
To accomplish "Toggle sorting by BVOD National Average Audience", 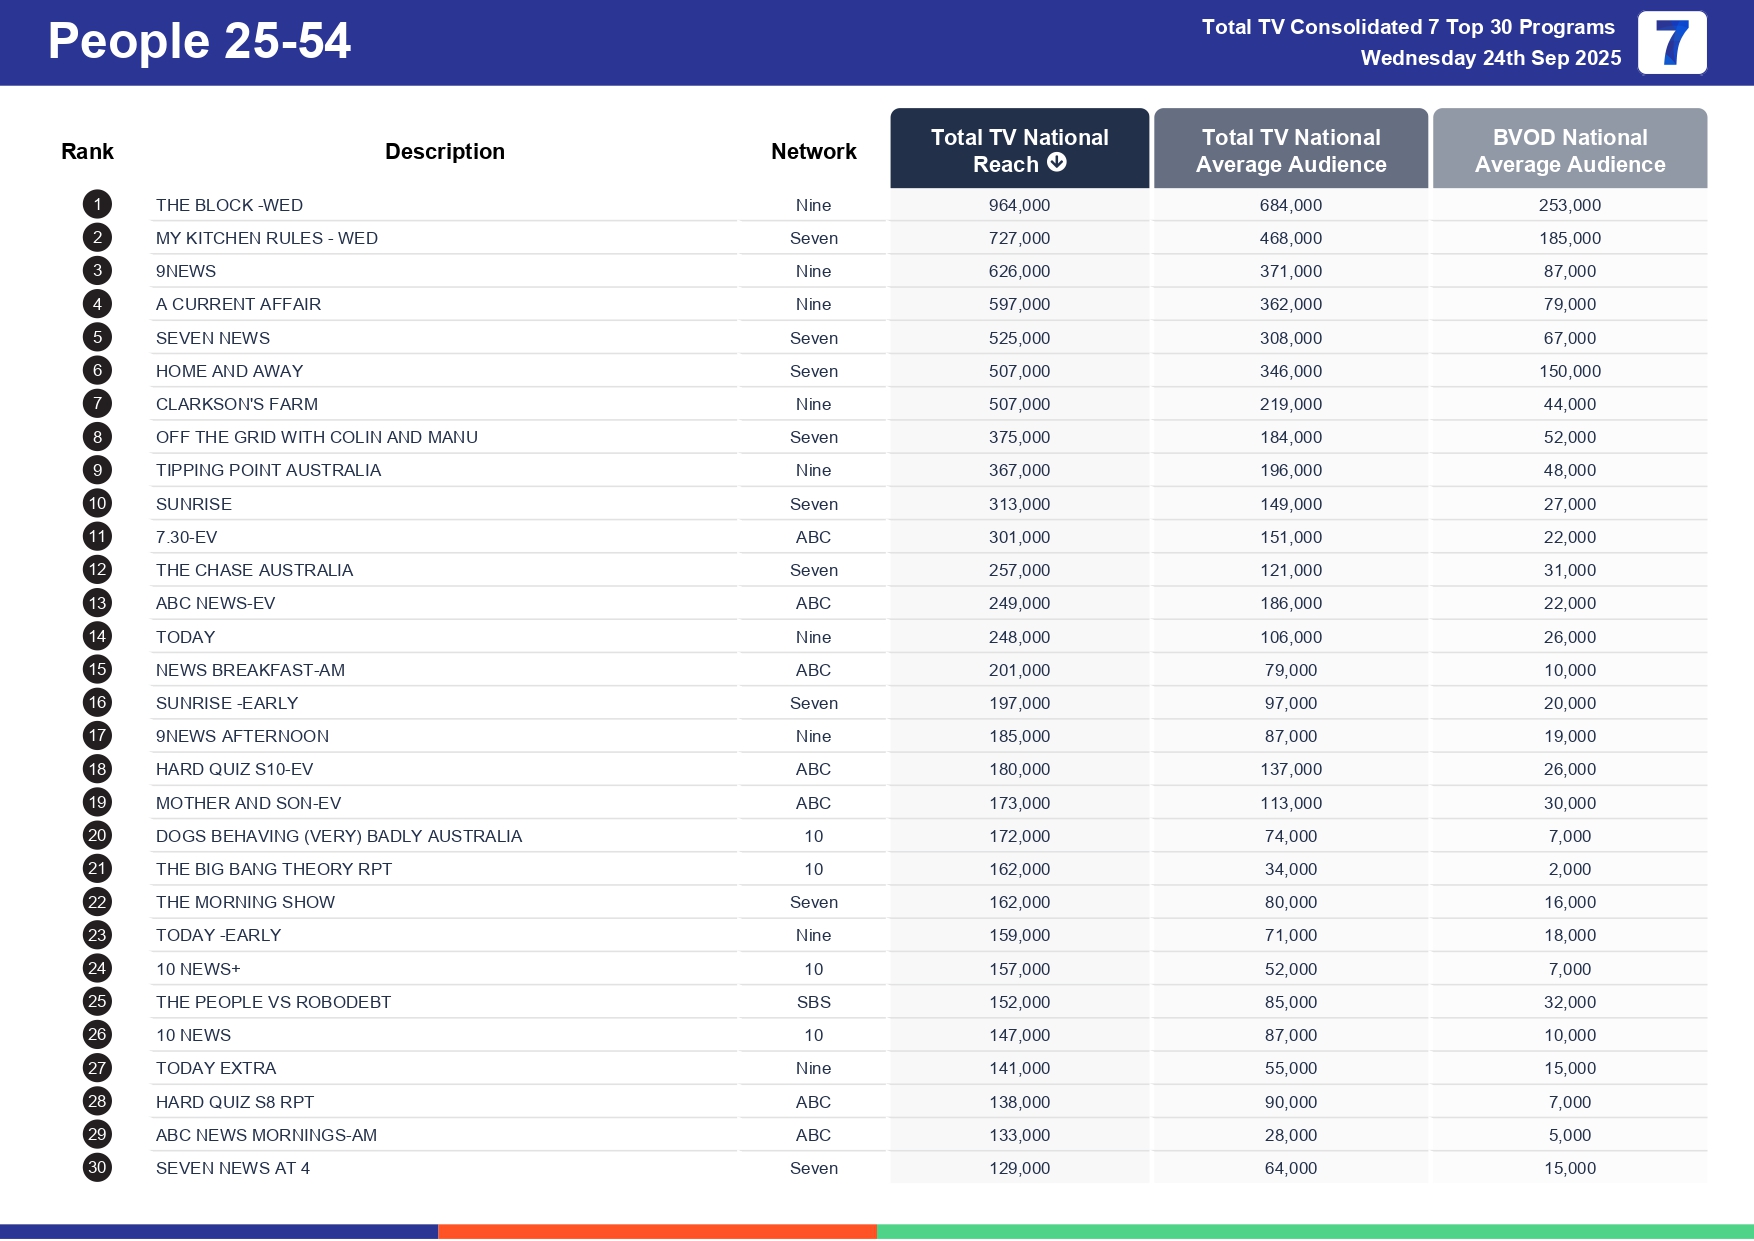I will [1570, 150].
